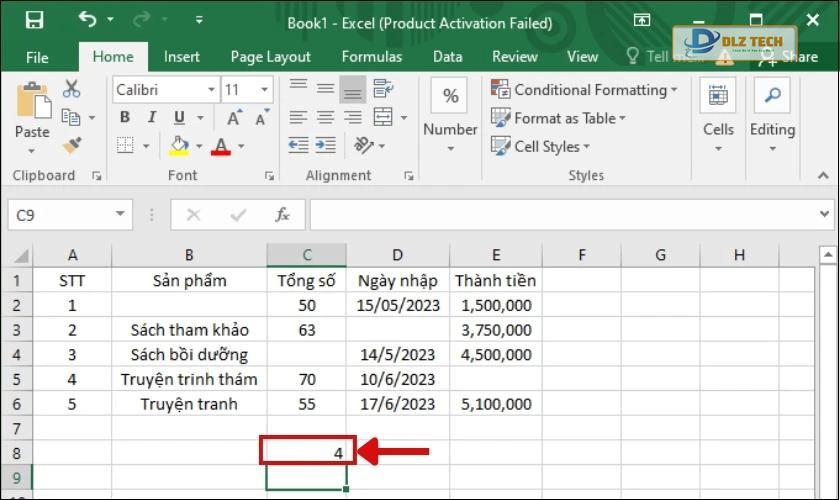Image resolution: width=840 pixels, height=500 pixels.
Task: Toggle Center alignment
Action: tap(325, 117)
